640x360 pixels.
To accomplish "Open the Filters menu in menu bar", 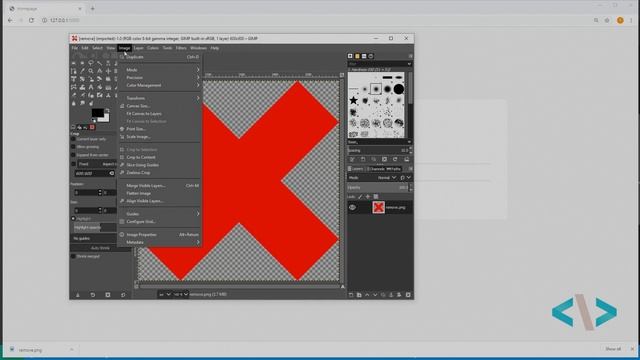I will [x=181, y=48].
